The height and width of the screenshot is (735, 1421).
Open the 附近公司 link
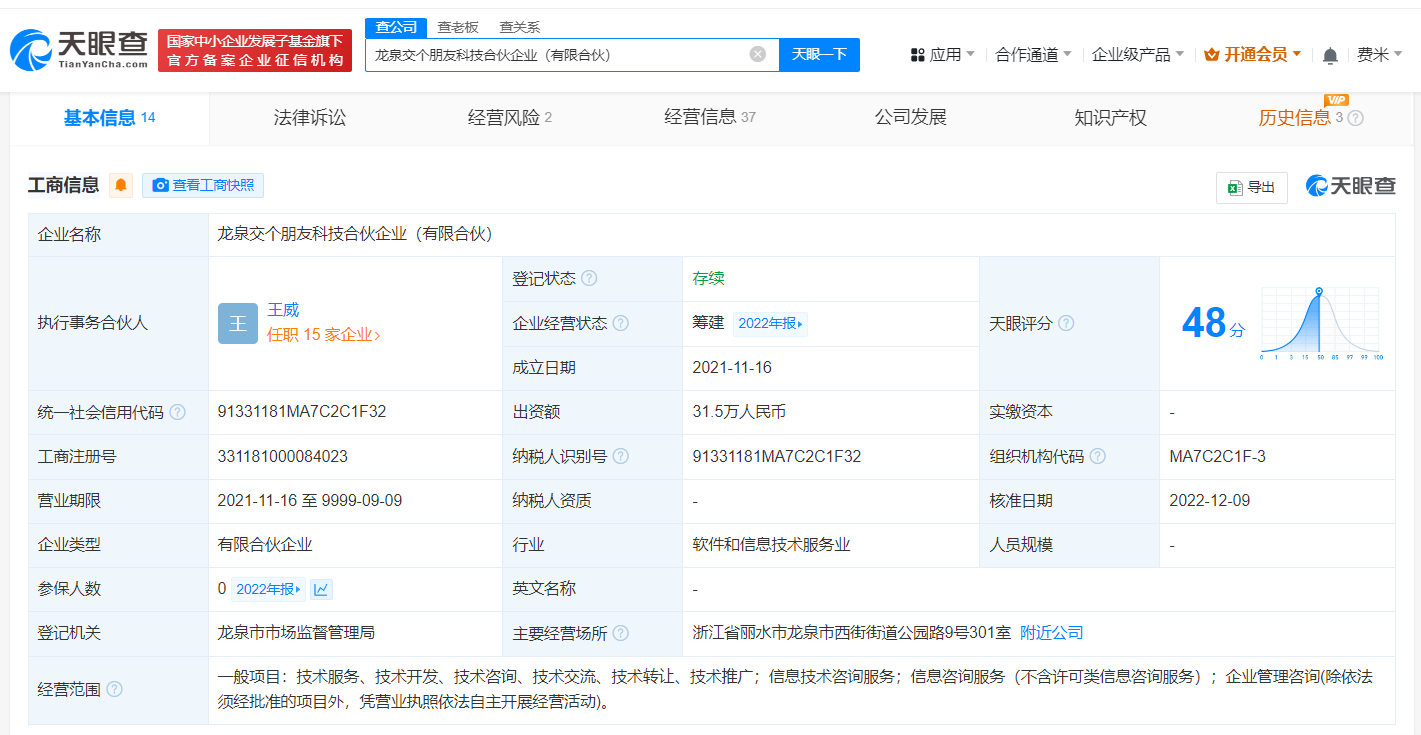point(1050,633)
